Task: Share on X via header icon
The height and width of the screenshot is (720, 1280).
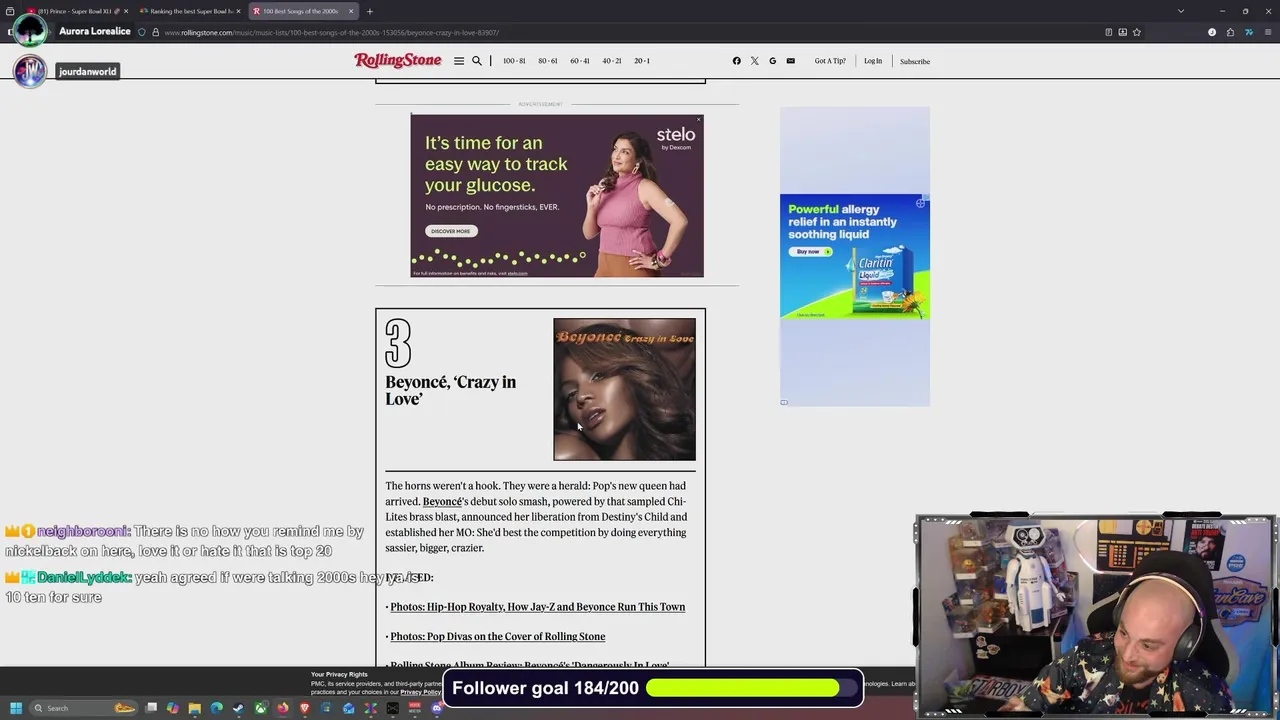Action: tap(755, 61)
